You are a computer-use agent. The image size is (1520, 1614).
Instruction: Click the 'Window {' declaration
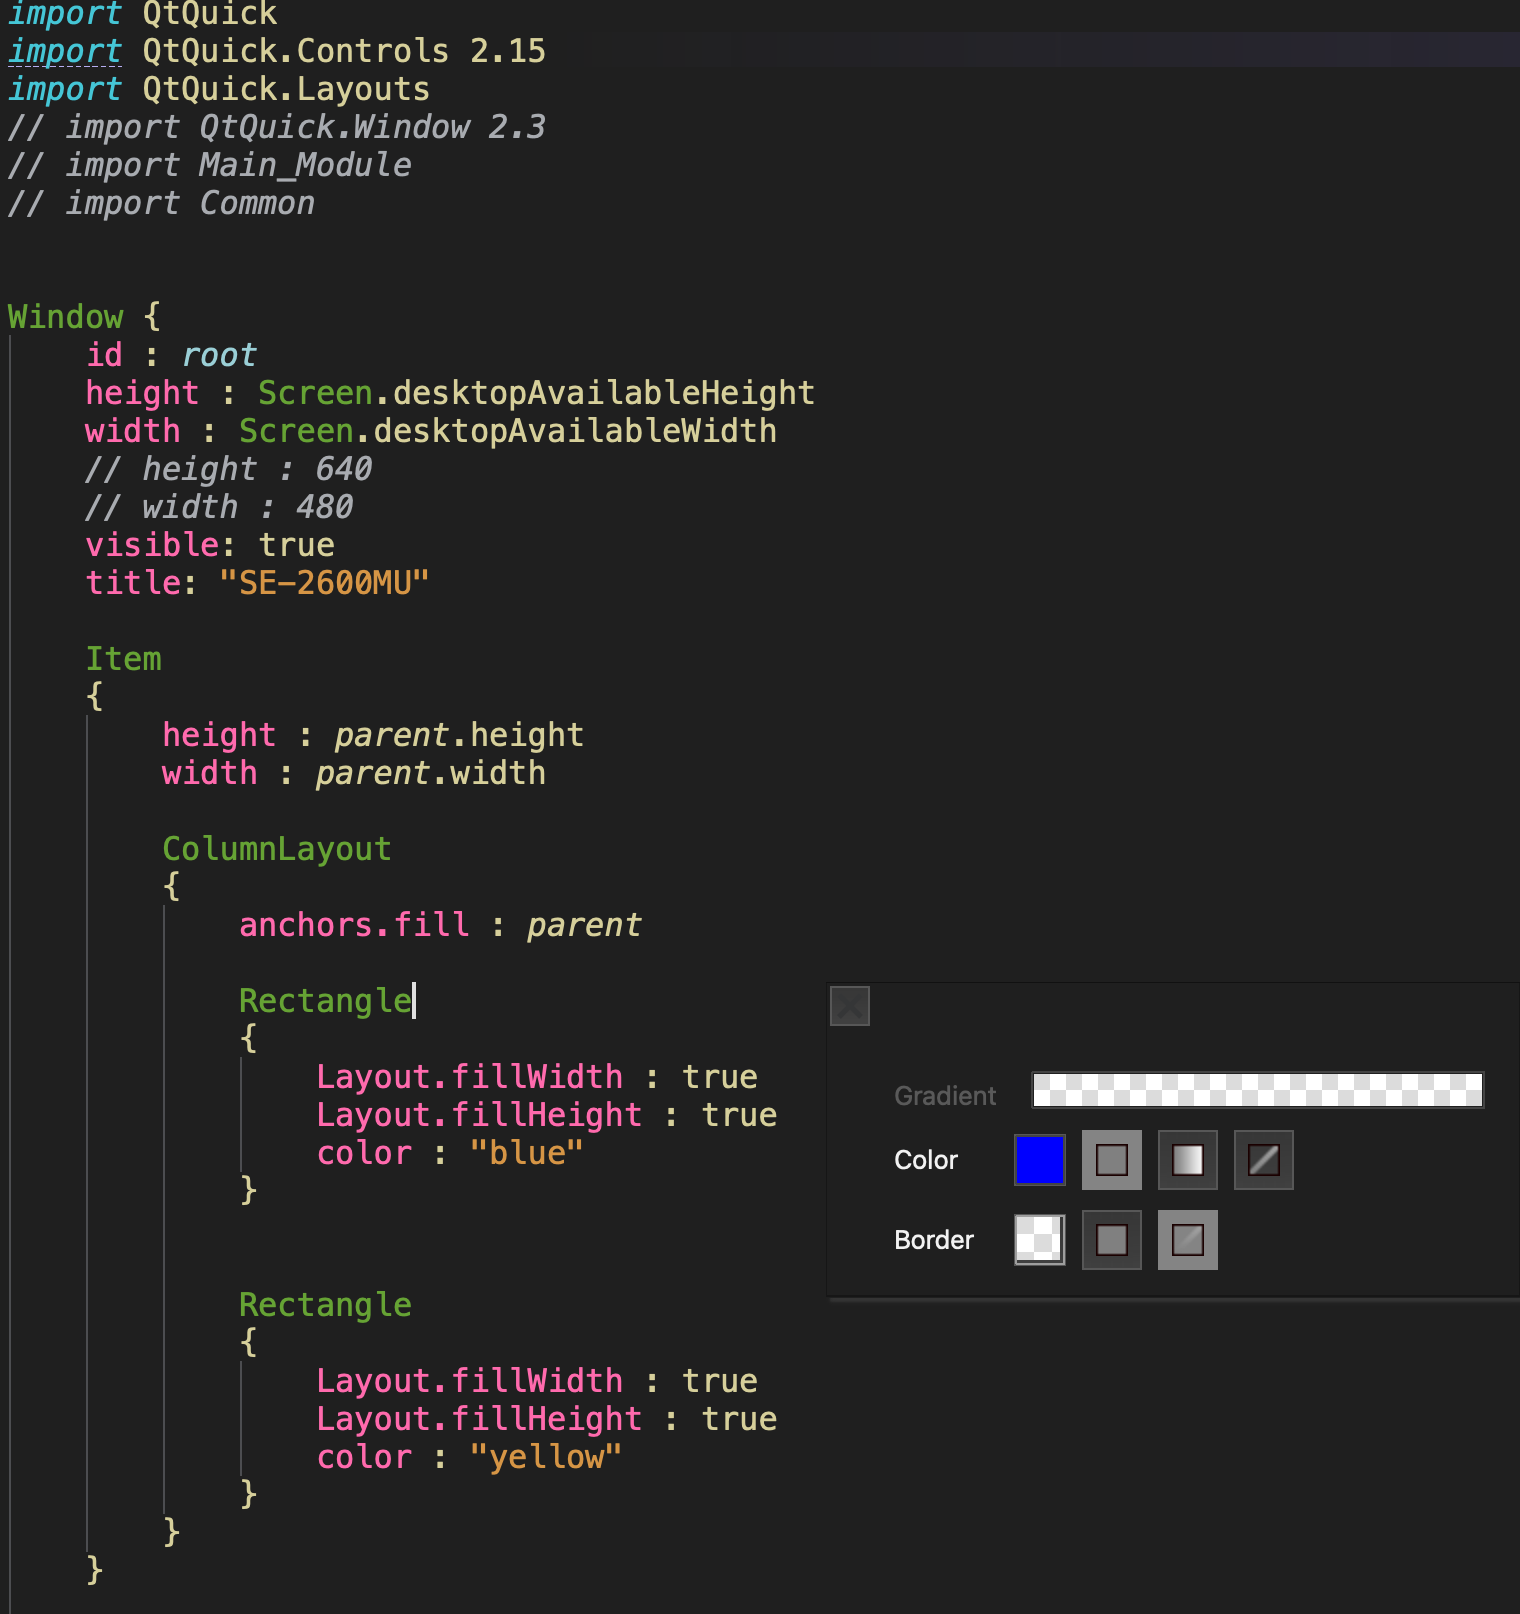click(84, 317)
